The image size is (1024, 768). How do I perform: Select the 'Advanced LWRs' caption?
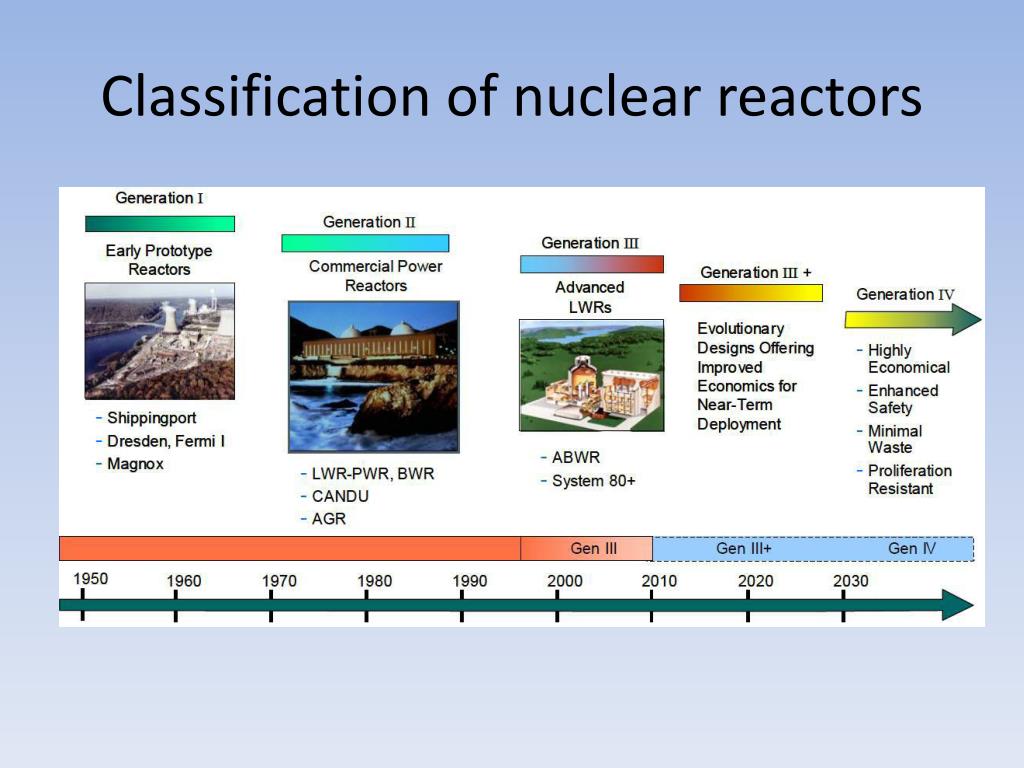[590, 297]
